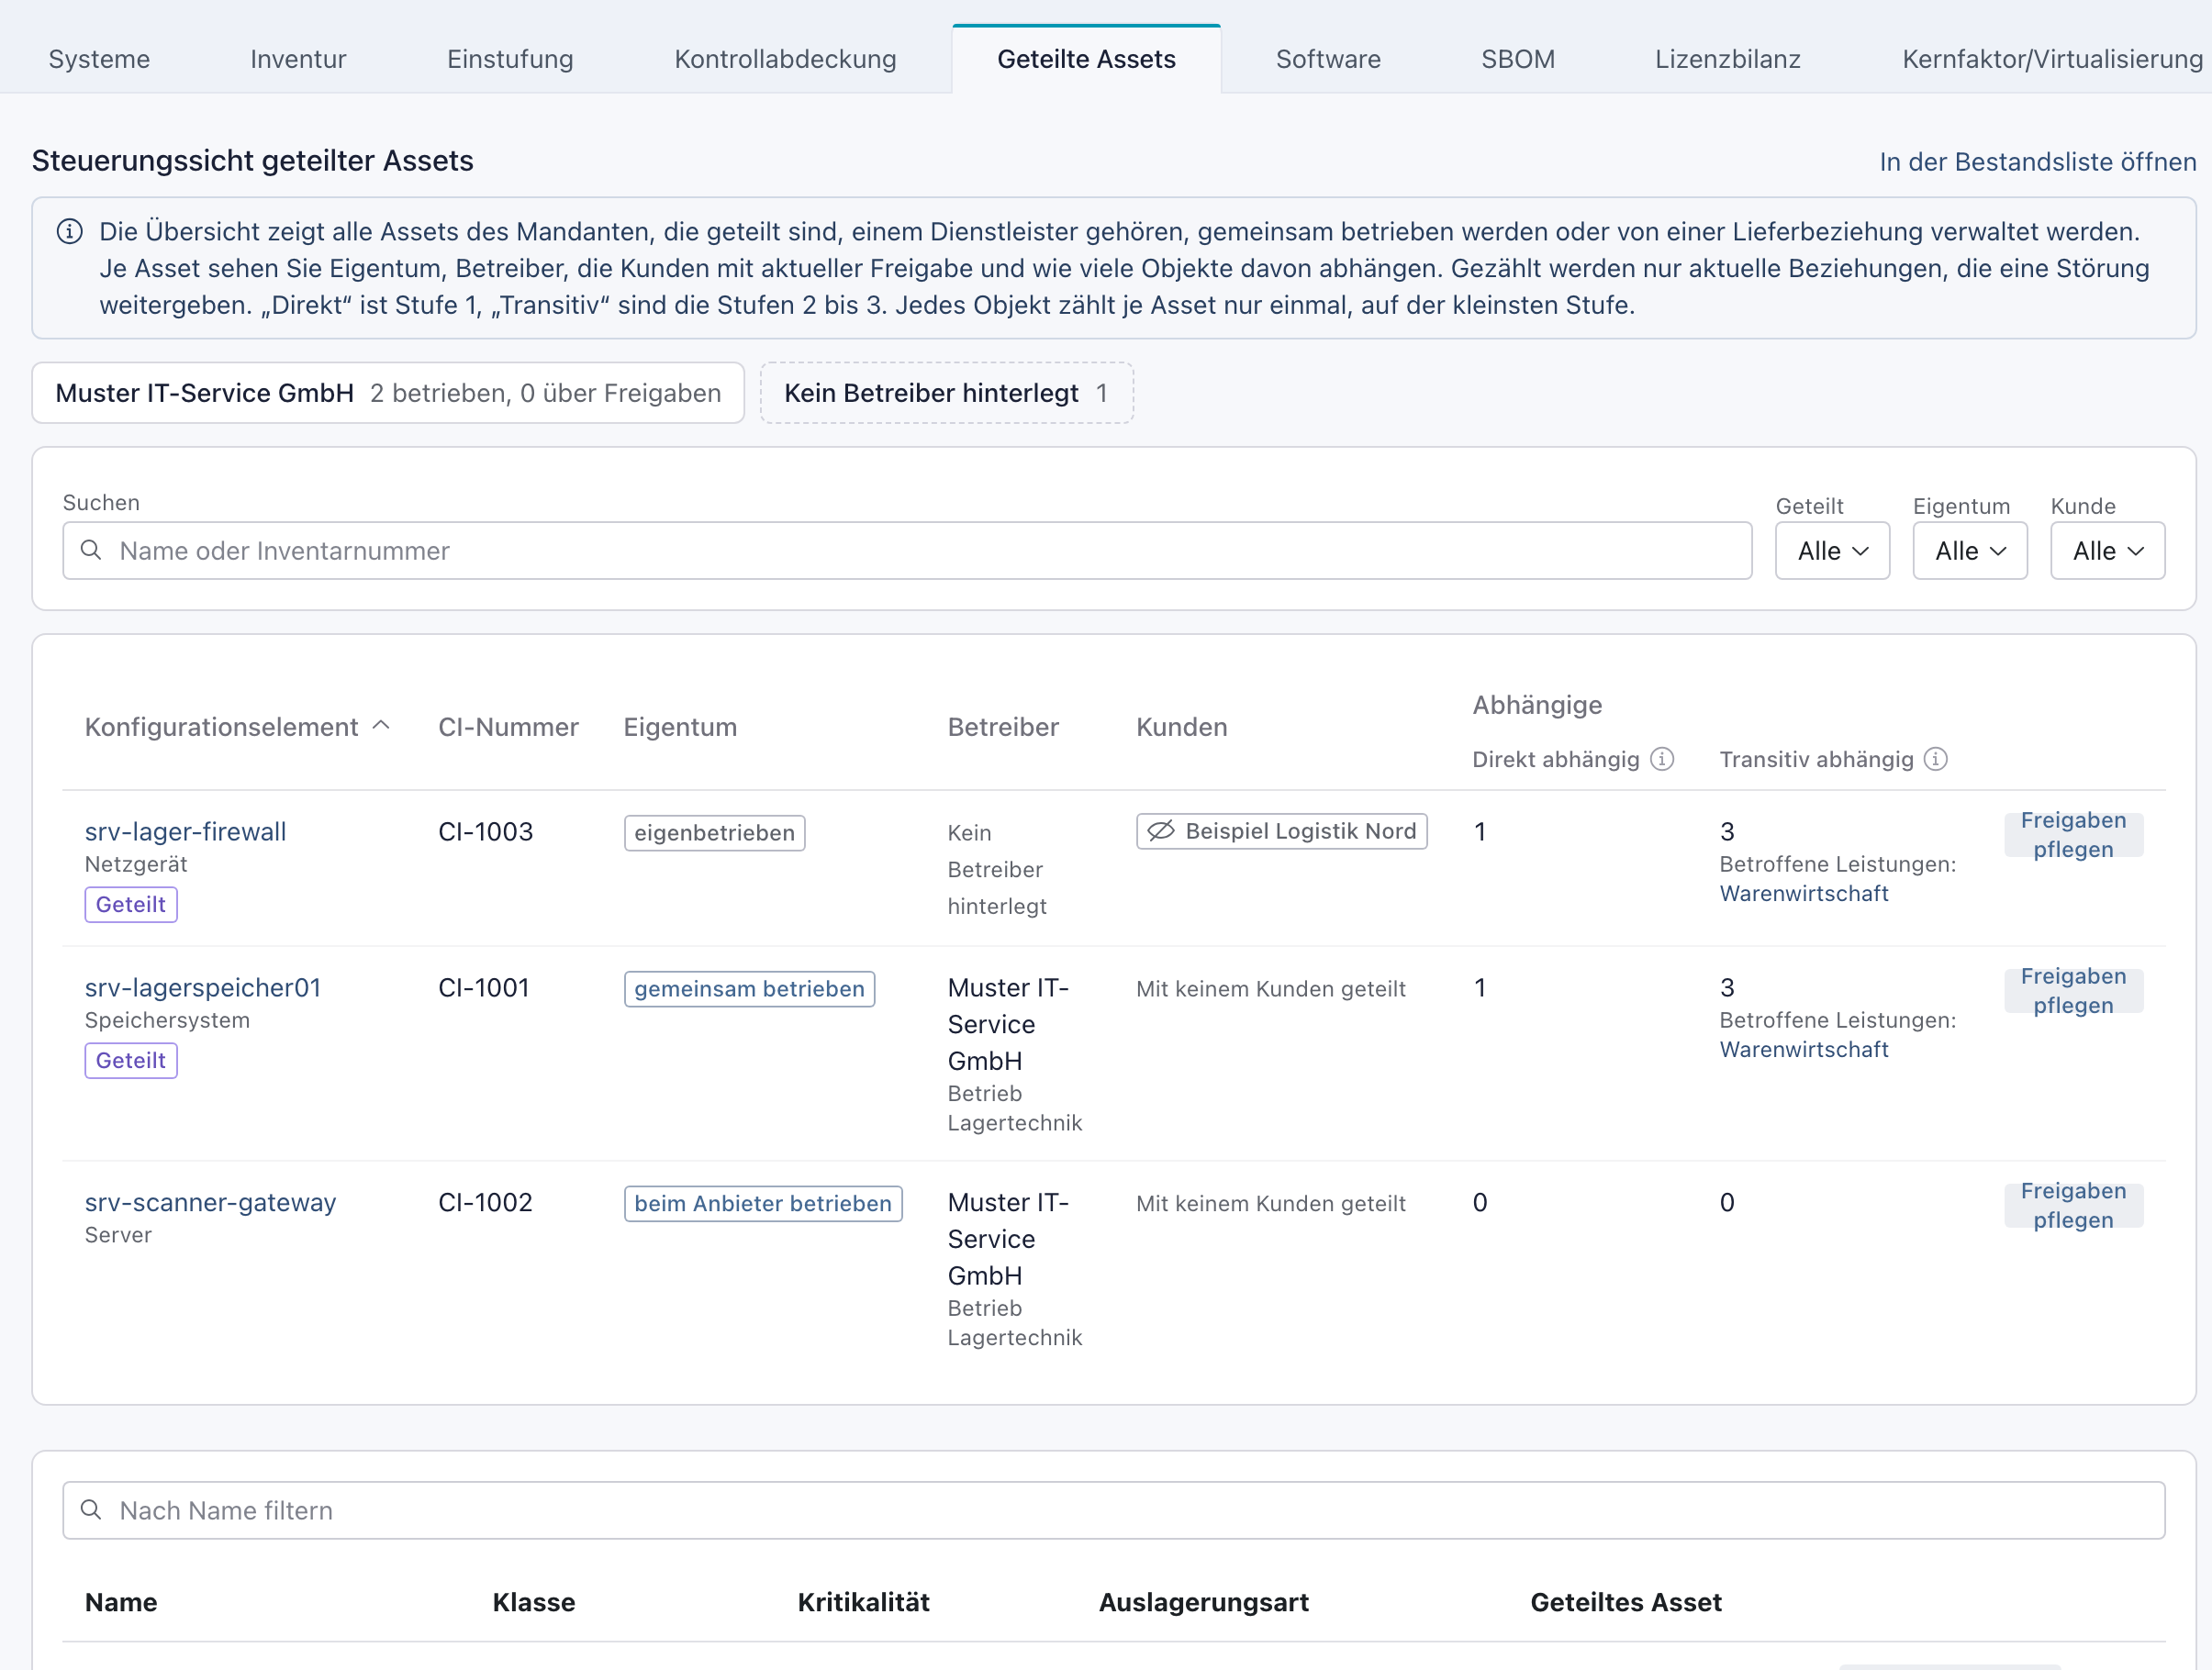This screenshot has width=2212, height=1670.
Task: Click Freigaben pflegen for srv-lagerspeicher01
Action: point(2073,990)
